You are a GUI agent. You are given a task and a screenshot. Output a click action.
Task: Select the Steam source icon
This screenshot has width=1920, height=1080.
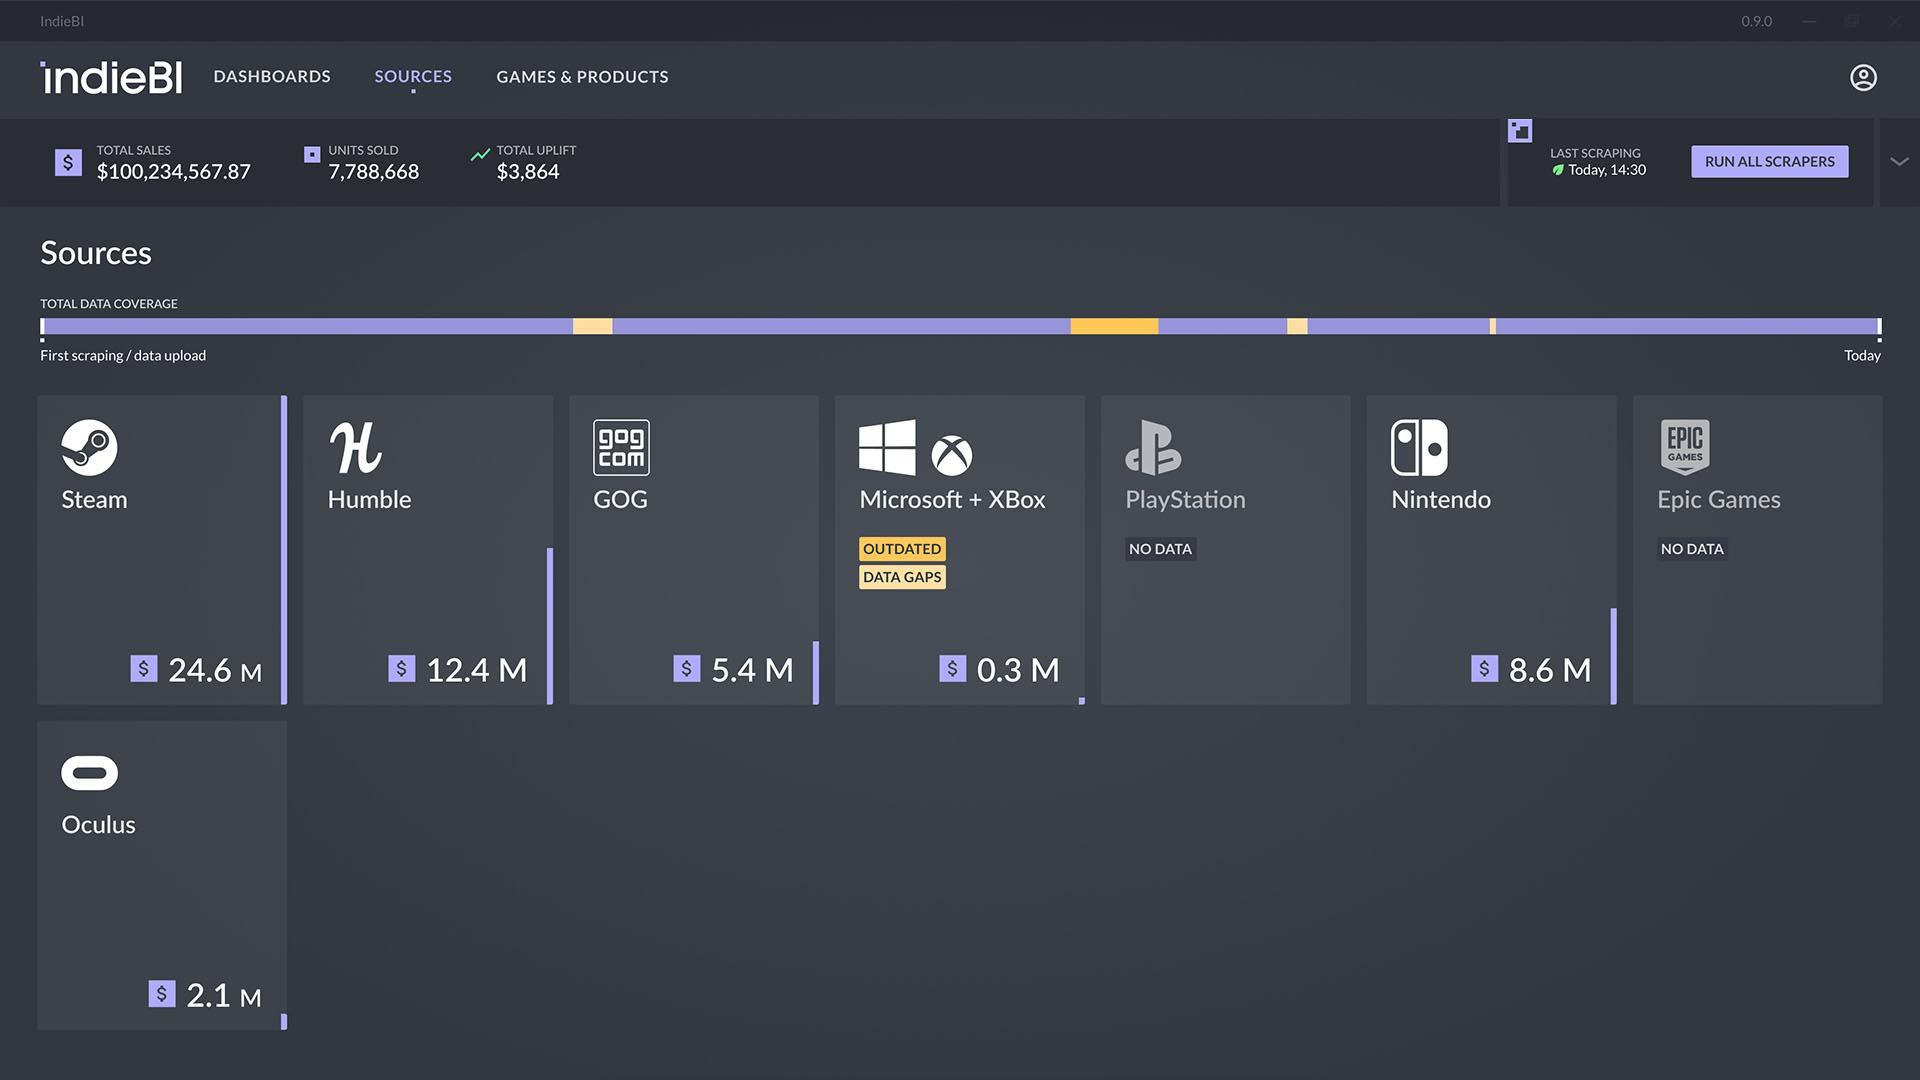[91, 447]
